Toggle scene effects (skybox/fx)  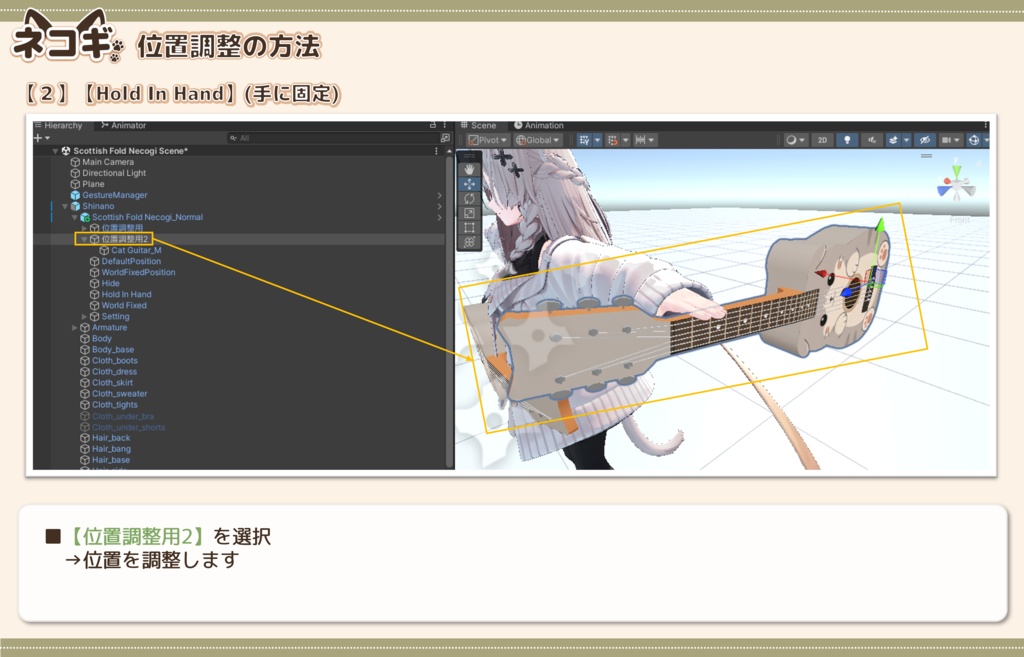click(893, 140)
